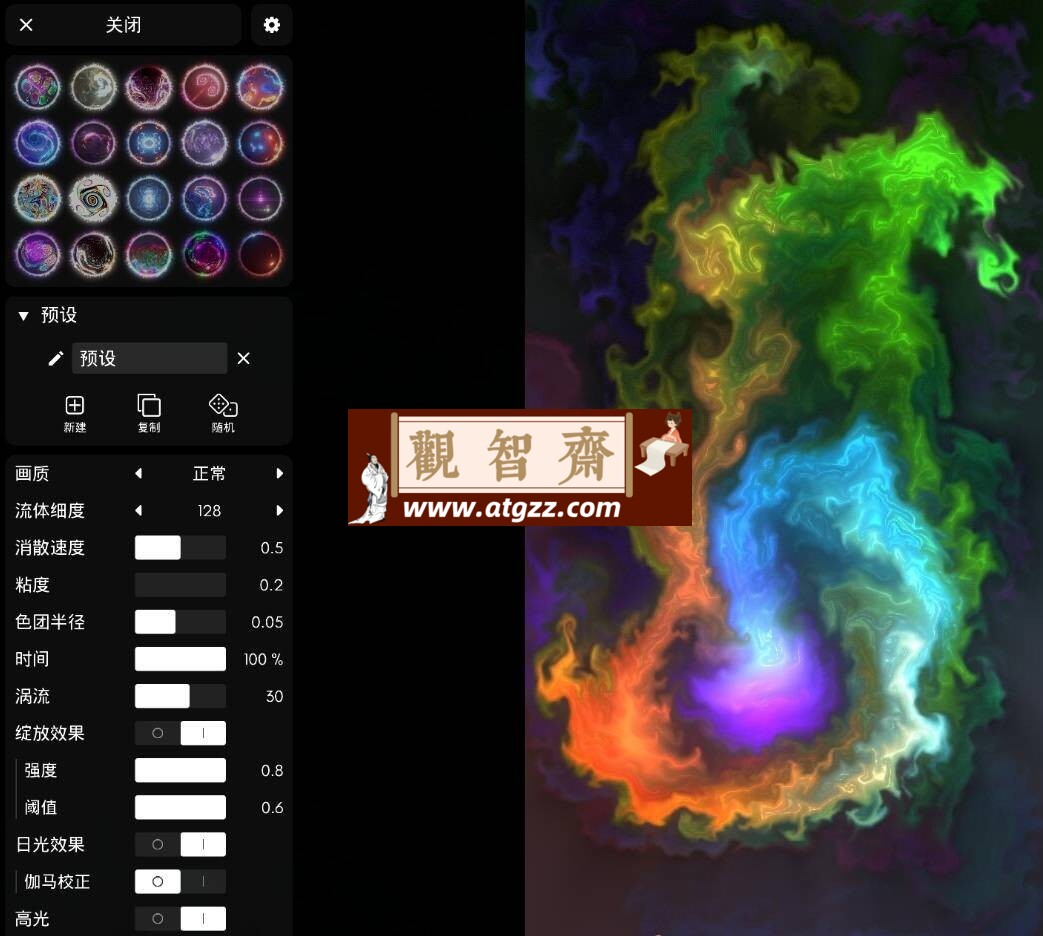The width and height of the screenshot is (1043, 936).
Task: Select the first preset thumbnail in row one
Action: point(38,87)
